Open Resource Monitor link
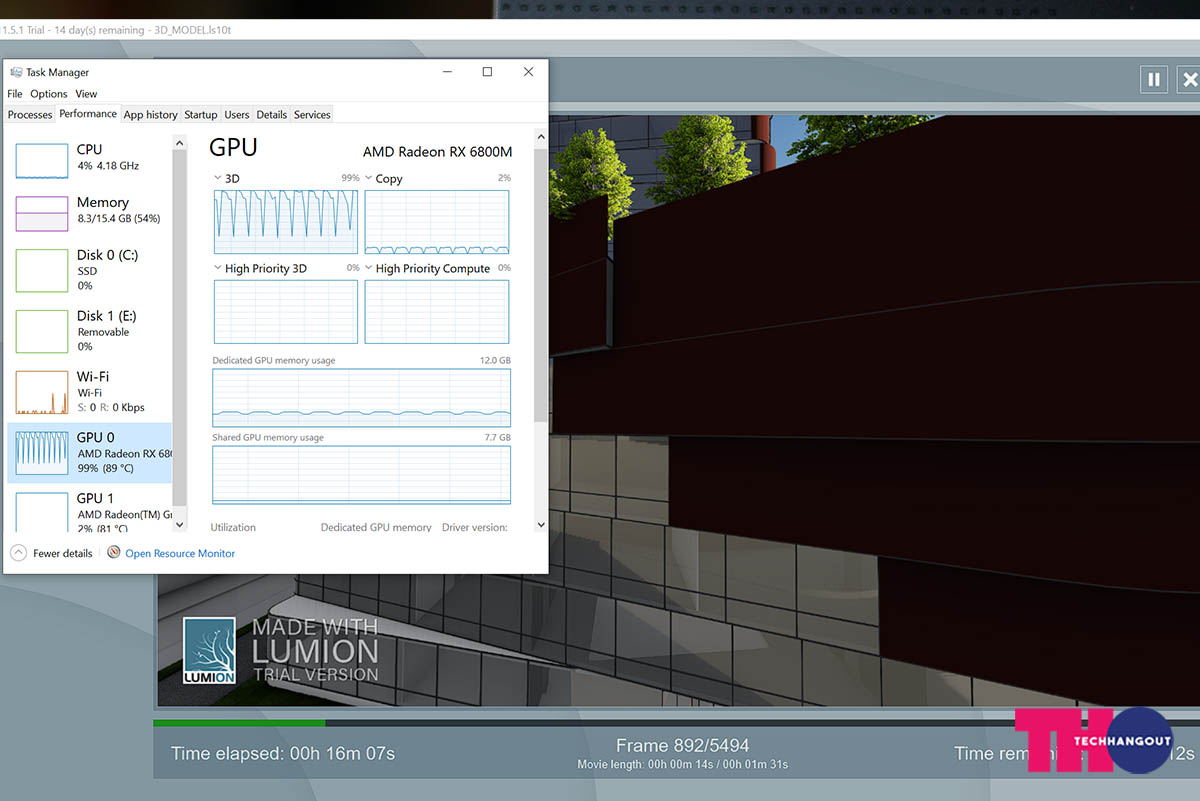This screenshot has height=801, width=1200. coord(180,553)
